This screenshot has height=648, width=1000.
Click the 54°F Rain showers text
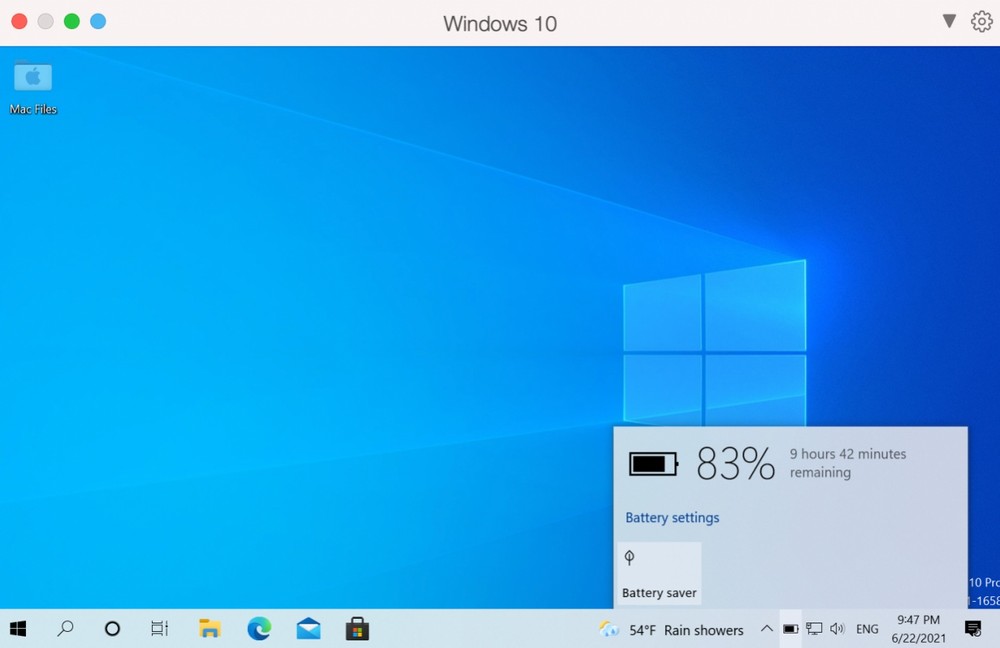(x=686, y=630)
